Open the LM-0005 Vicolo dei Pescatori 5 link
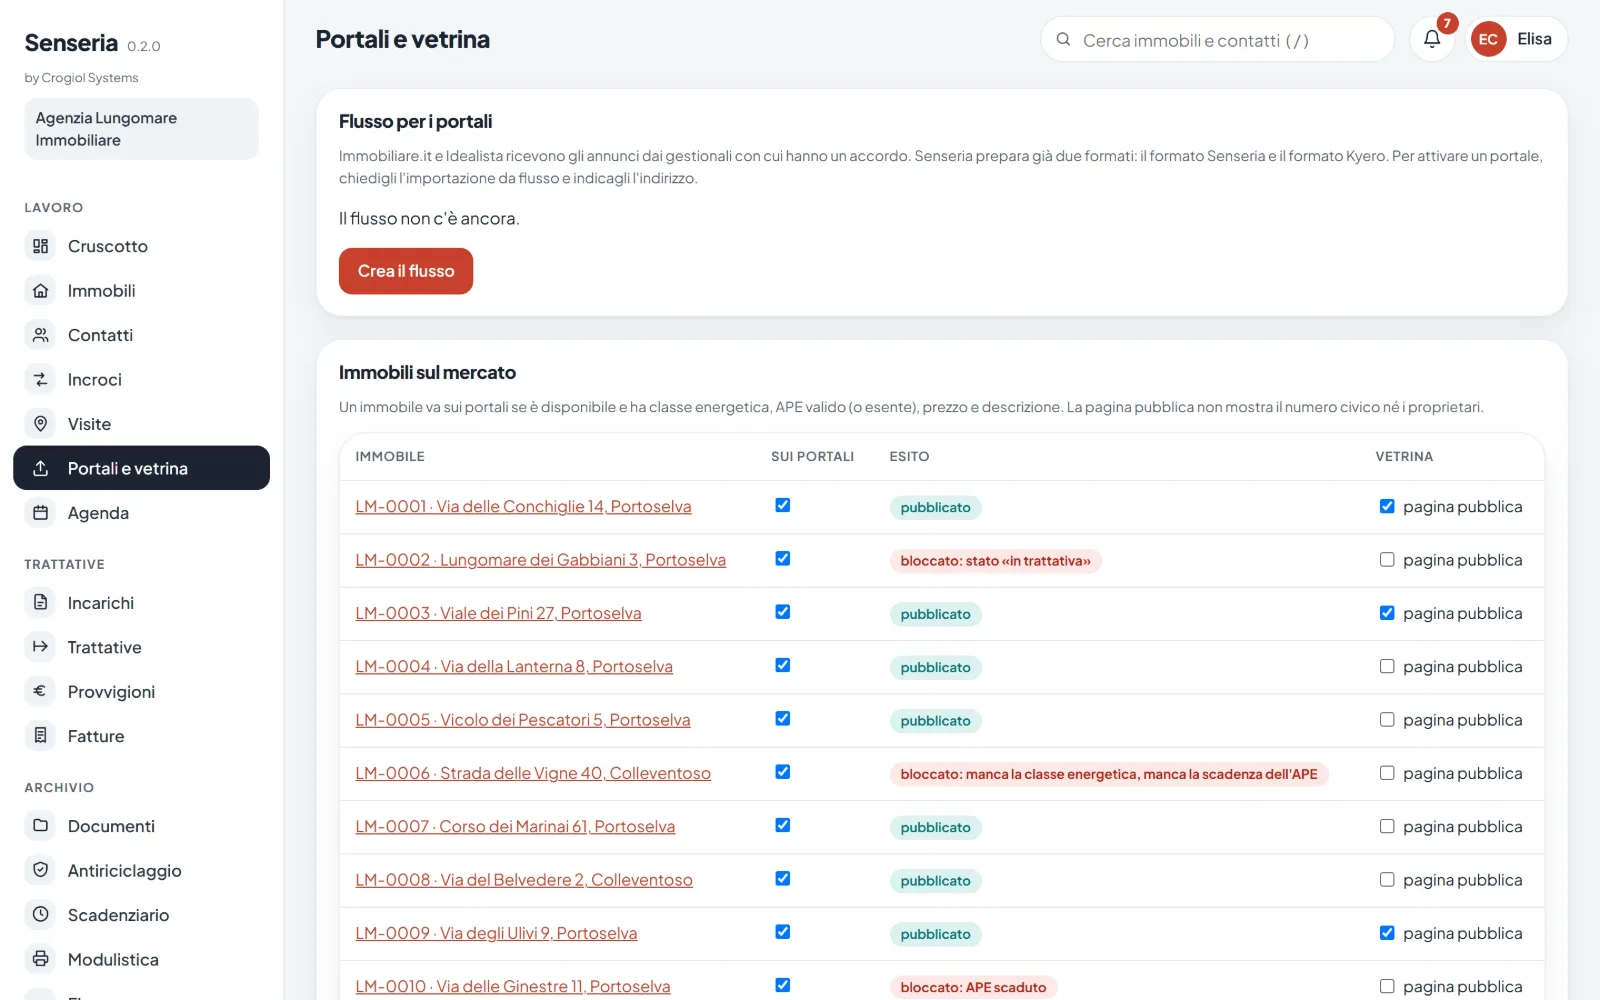The width and height of the screenshot is (1600, 1000). 523,720
